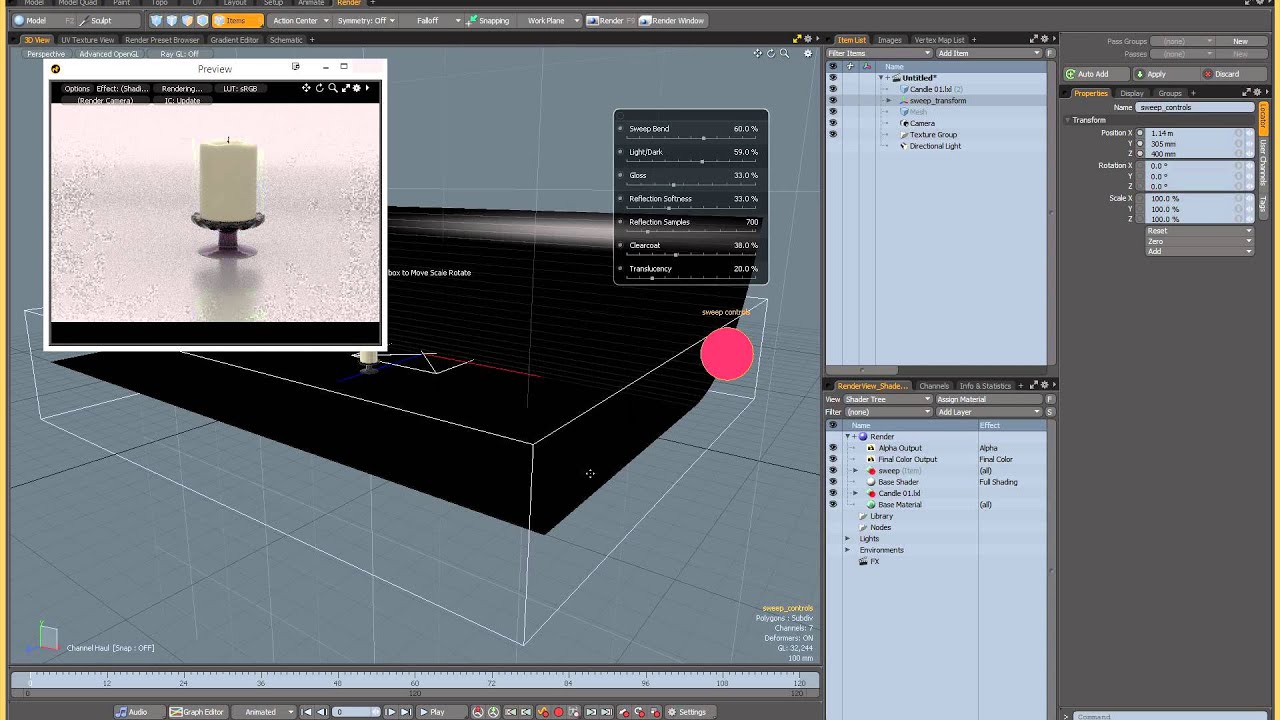The width and height of the screenshot is (1280, 720).
Task: Click the zoom magnifier in Preview window
Action: click(x=332, y=88)
